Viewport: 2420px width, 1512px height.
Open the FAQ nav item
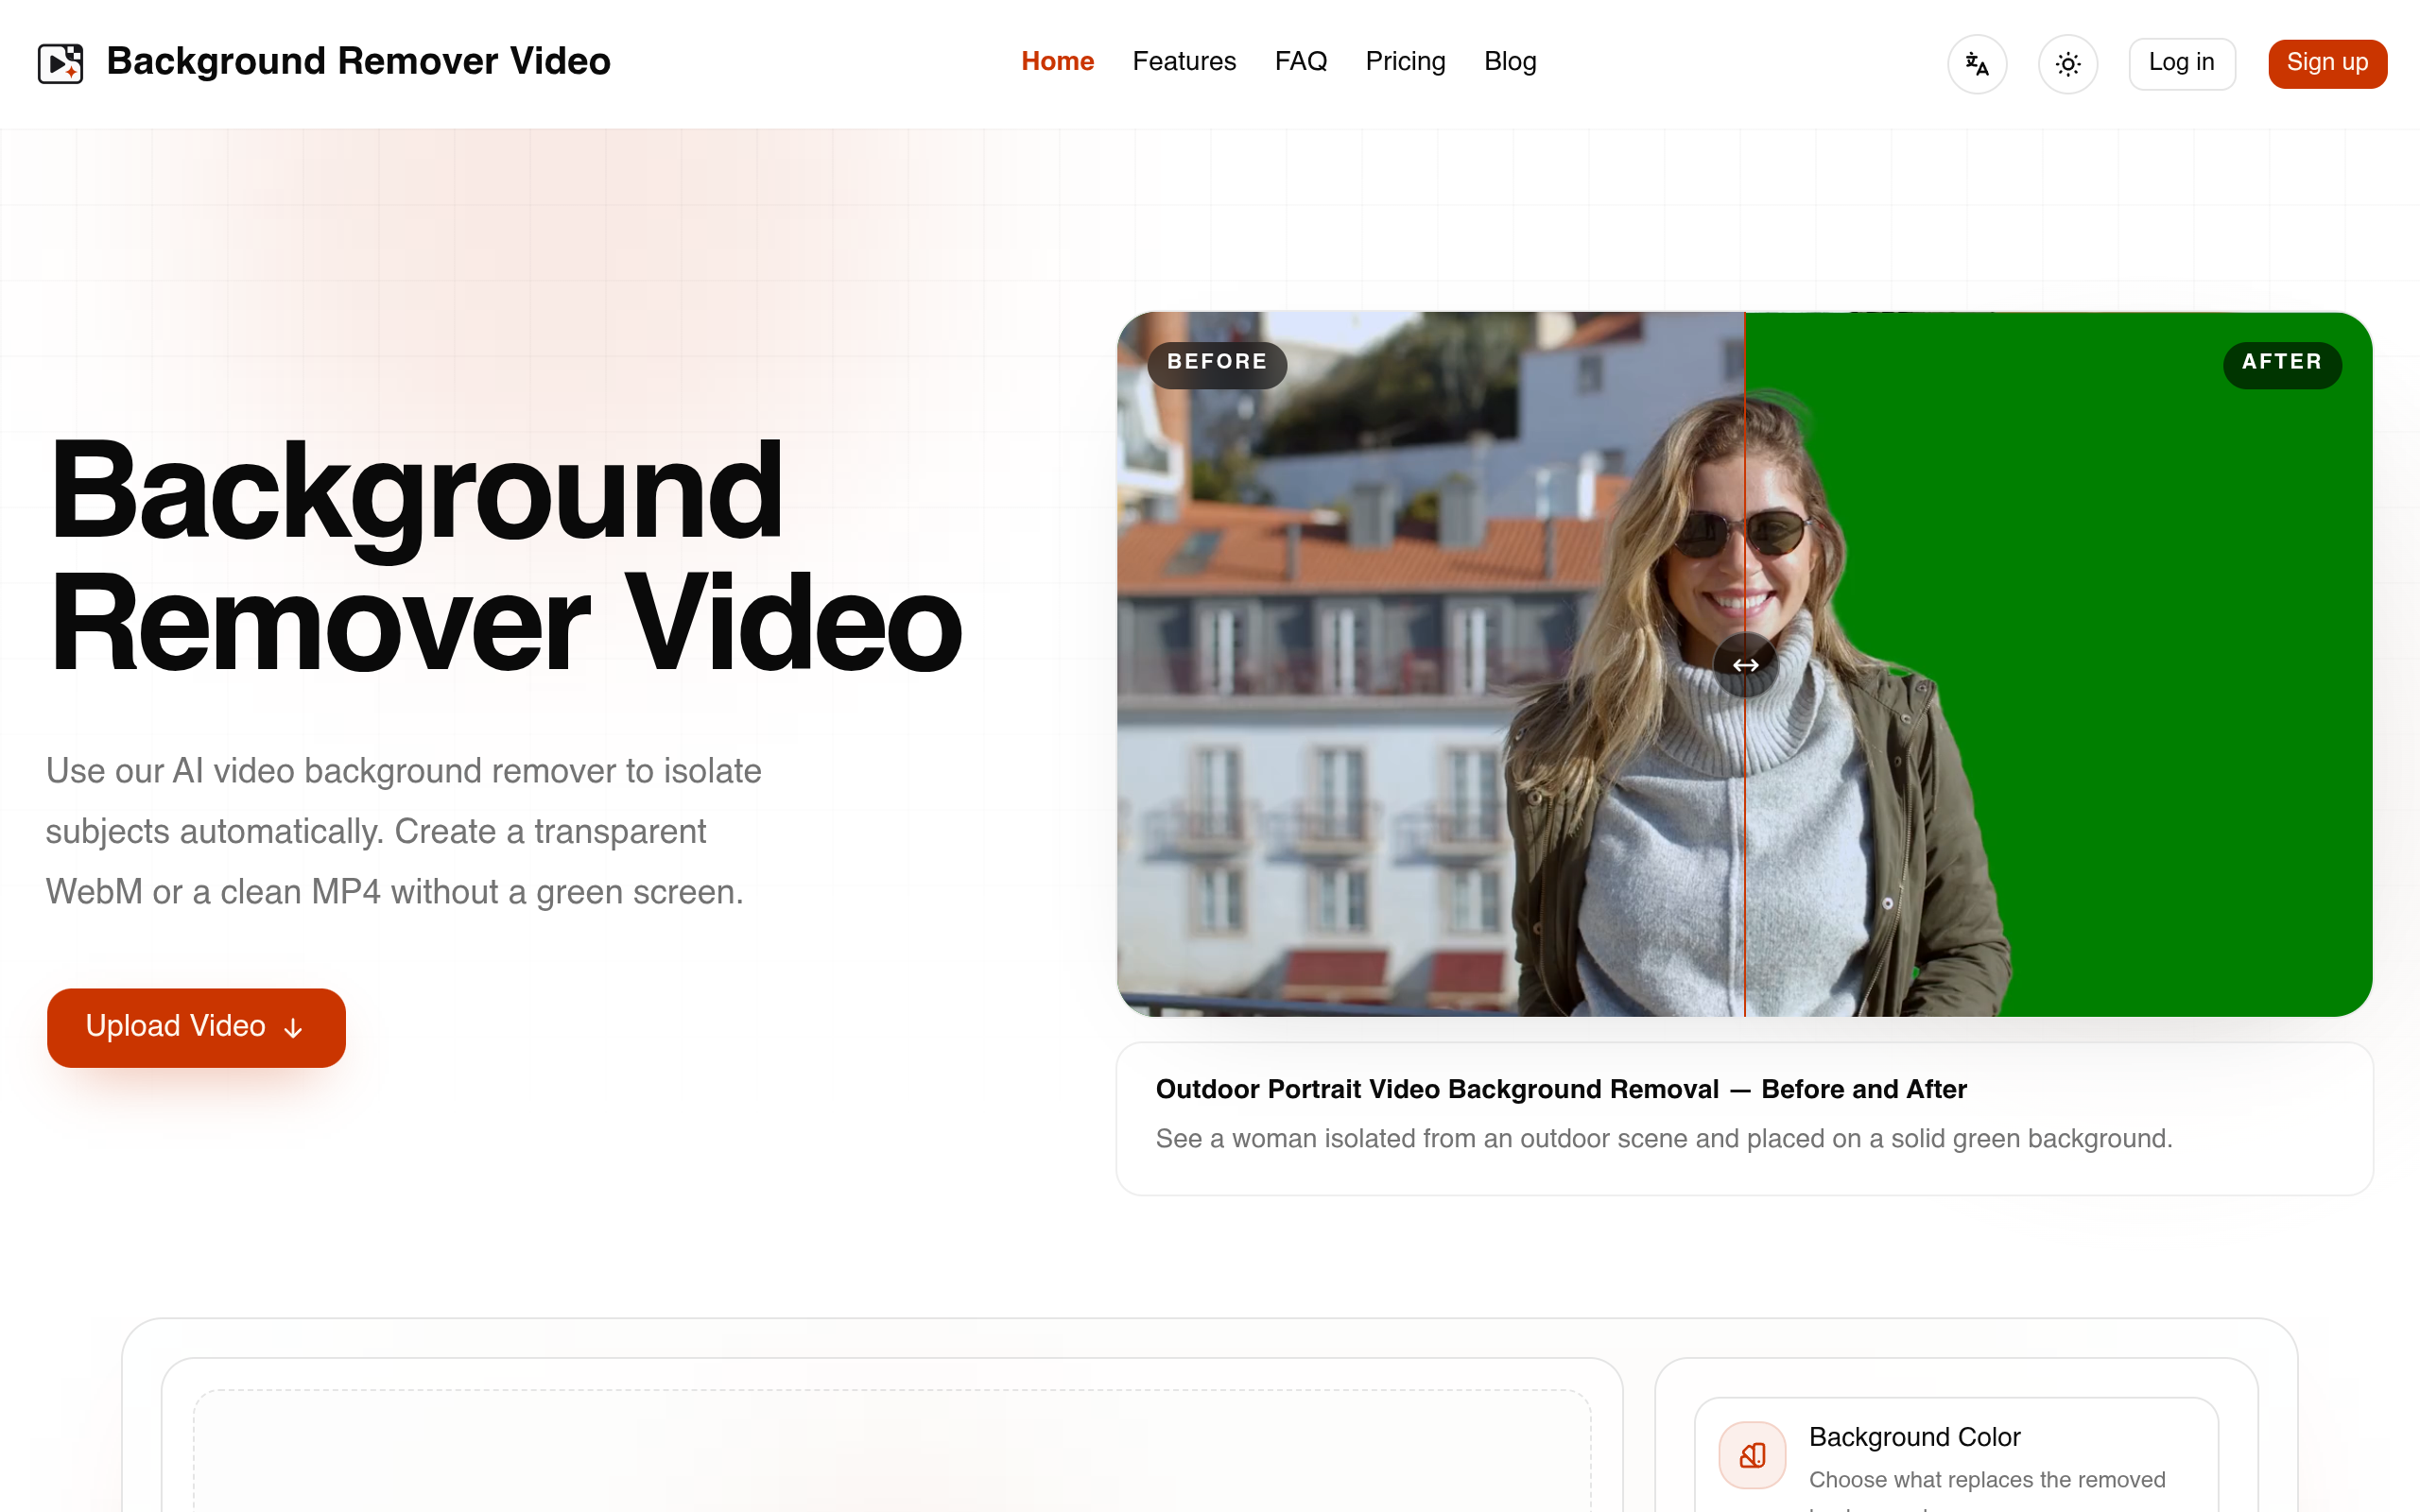[1300, 62]
